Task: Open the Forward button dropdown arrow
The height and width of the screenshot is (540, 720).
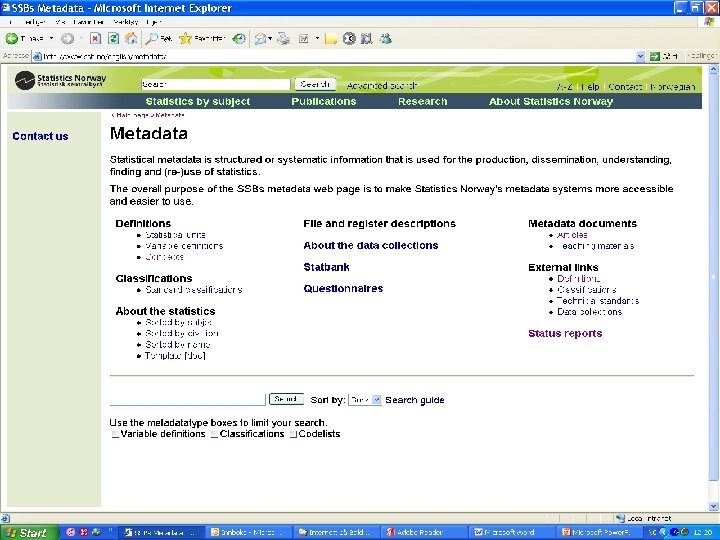Action: 81,39
